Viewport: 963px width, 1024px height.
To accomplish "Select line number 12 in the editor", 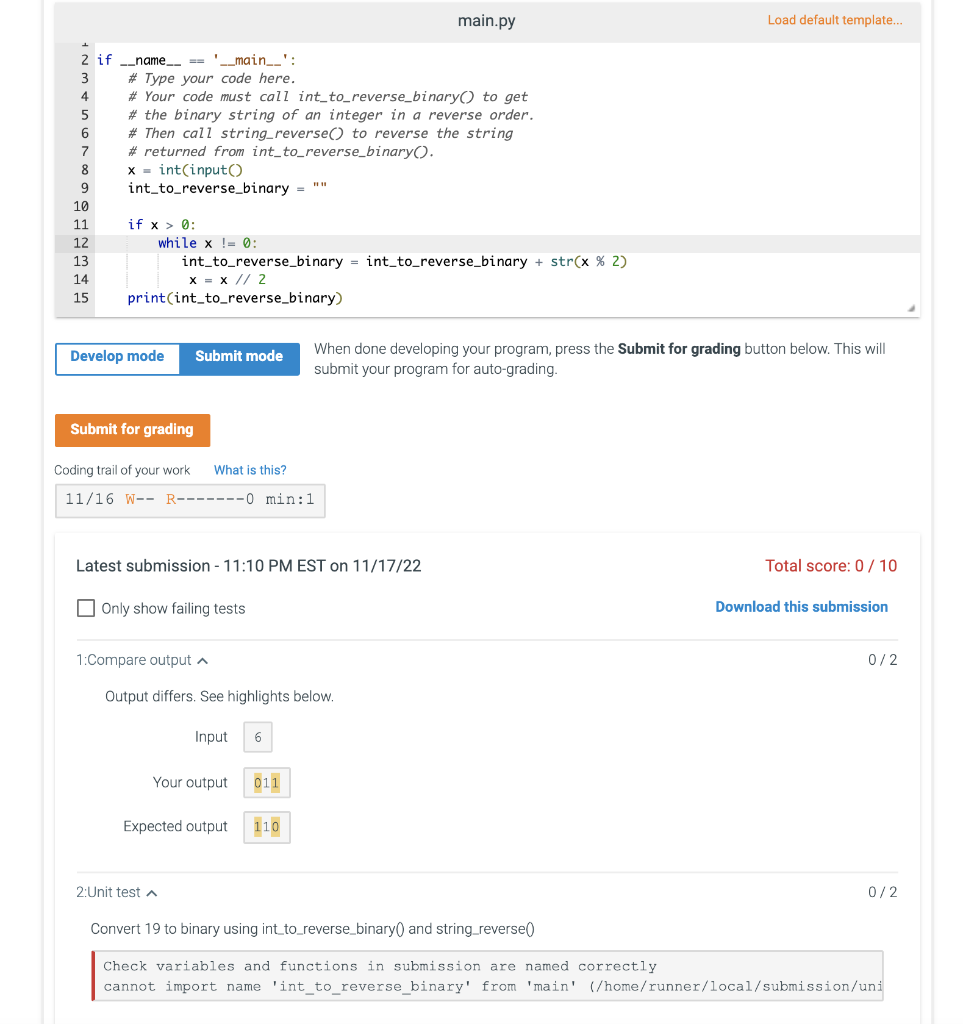I will pyautogui.click(x=80, y=242).
